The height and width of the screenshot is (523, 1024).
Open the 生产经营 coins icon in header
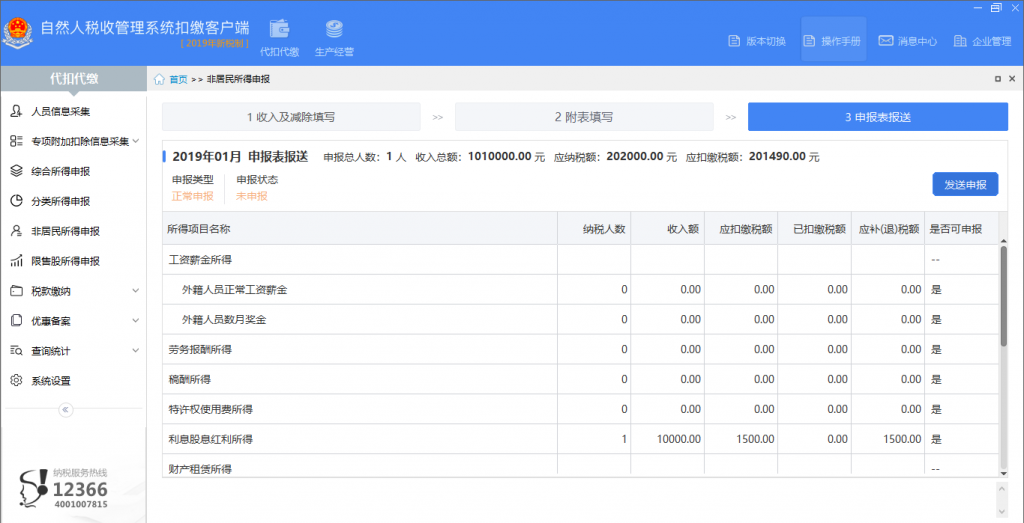click(334, 29)
